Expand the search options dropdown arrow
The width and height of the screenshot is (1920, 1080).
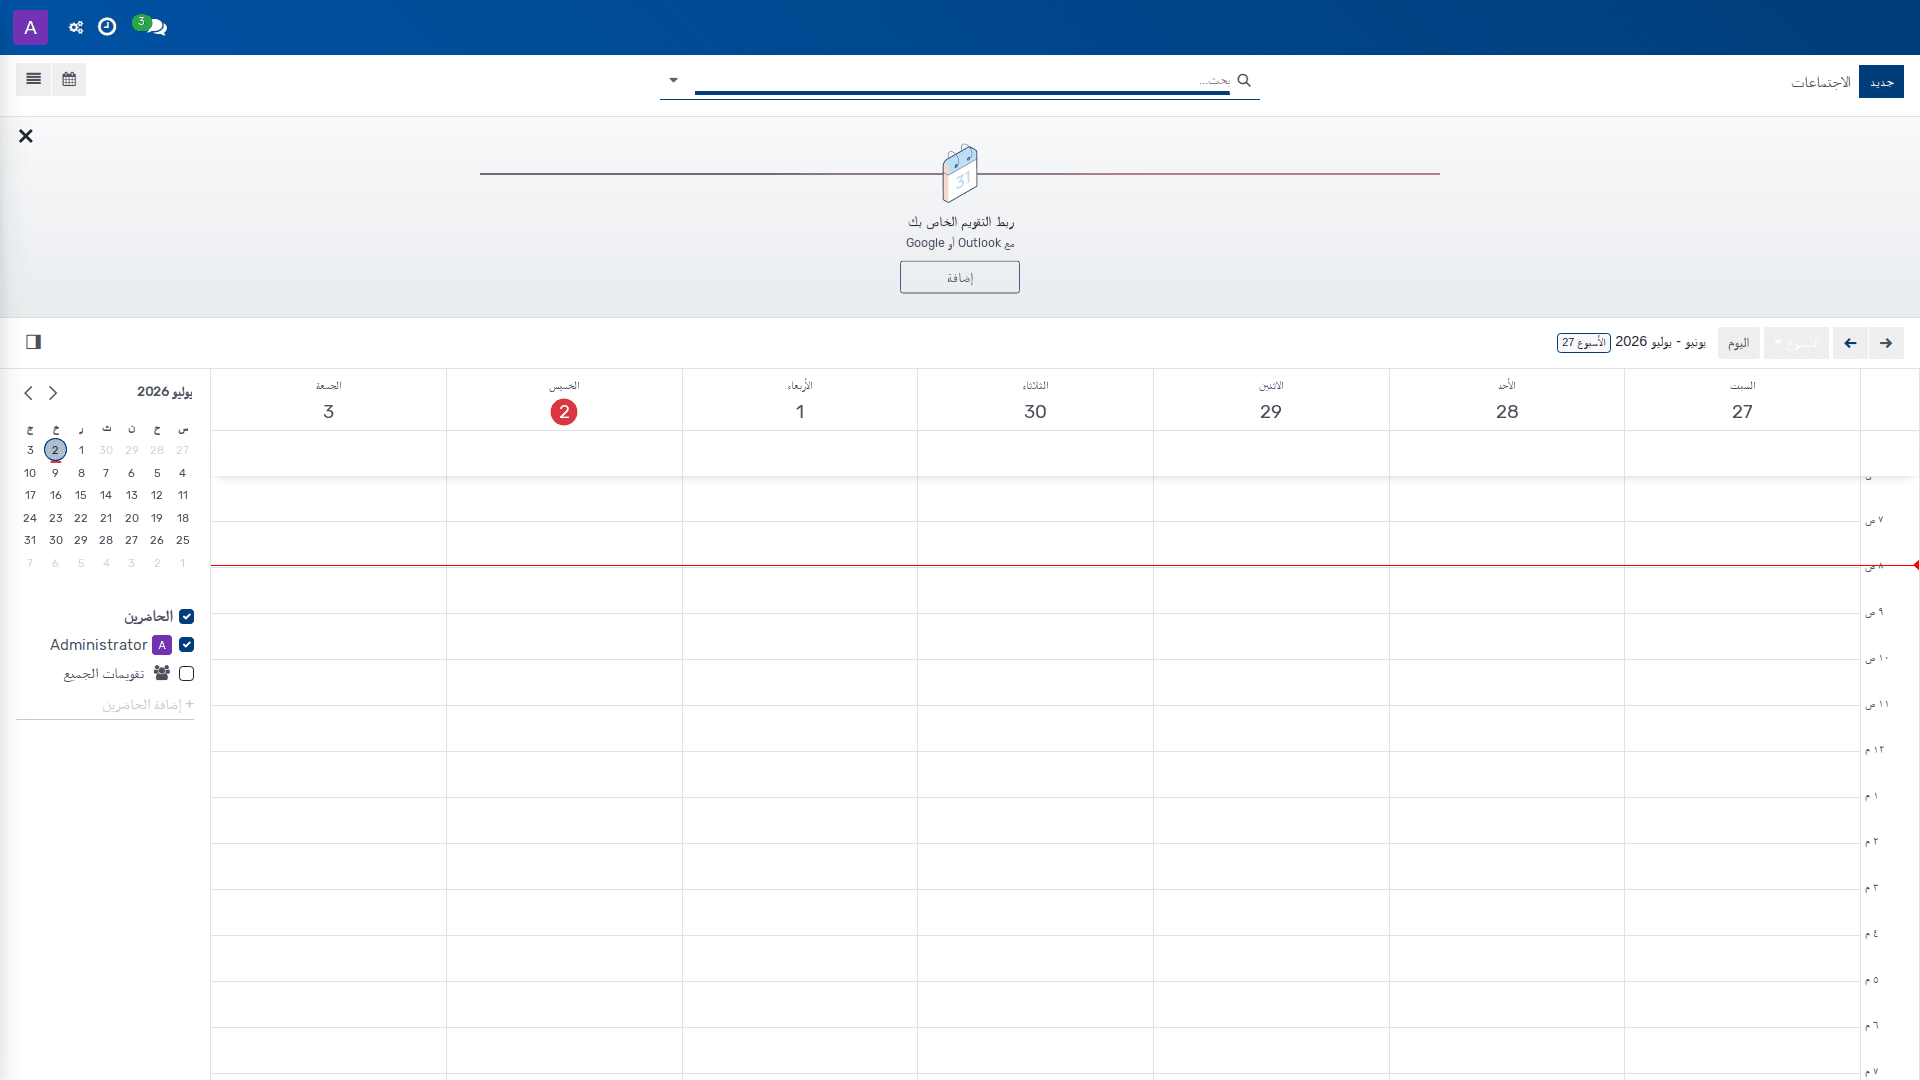674,80
